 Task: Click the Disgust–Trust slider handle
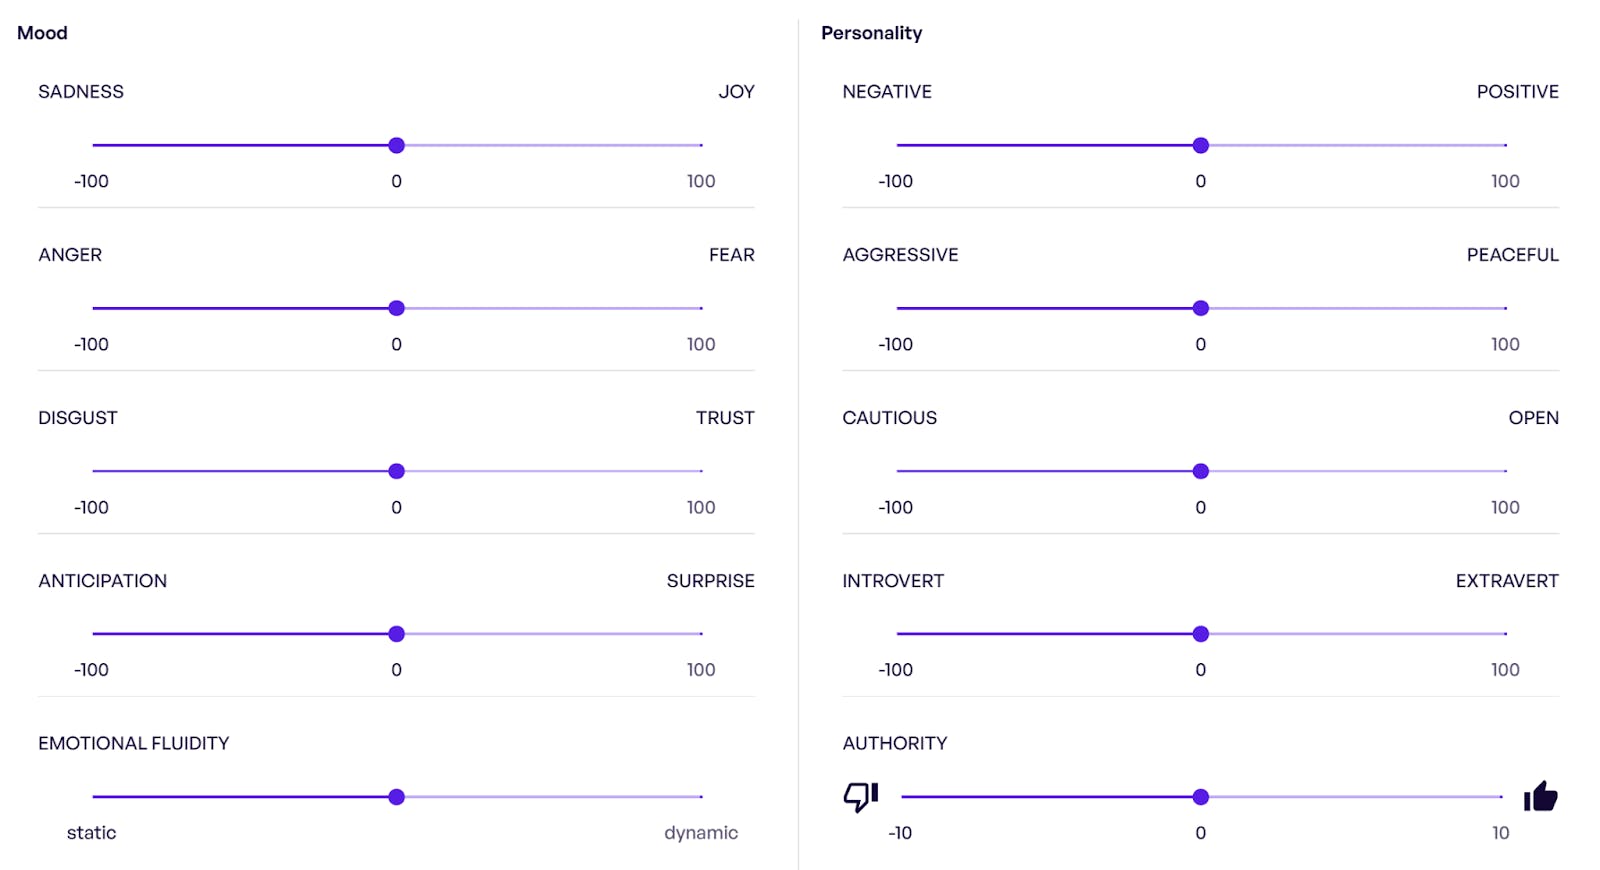397,471
